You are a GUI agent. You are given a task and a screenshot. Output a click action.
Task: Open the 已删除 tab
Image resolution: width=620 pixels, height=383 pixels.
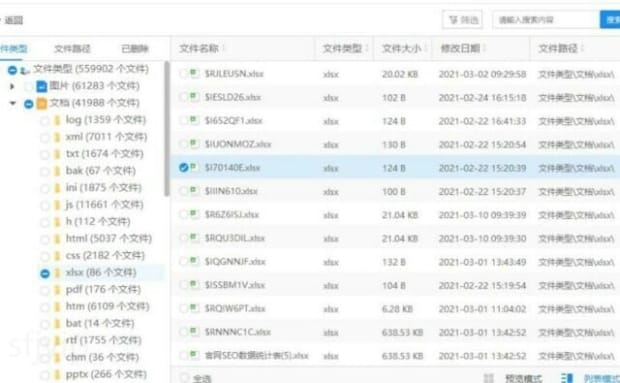click(135, 49)
